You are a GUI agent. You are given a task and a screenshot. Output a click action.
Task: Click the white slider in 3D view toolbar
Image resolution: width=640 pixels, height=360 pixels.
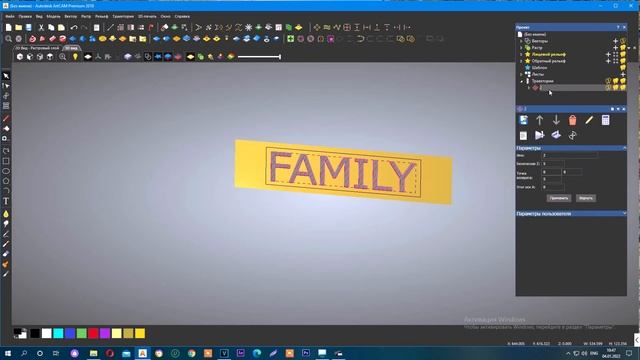[x=259, y=57]
